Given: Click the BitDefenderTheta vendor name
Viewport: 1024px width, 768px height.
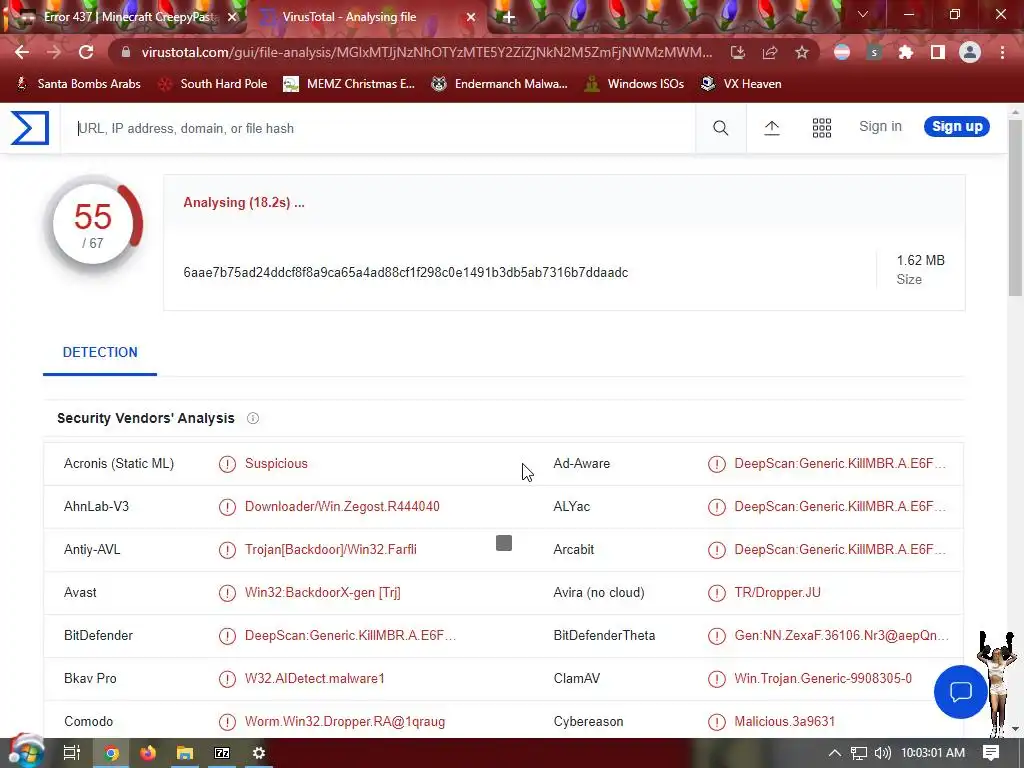Looking at the screenshot, I should pos(604,636).
